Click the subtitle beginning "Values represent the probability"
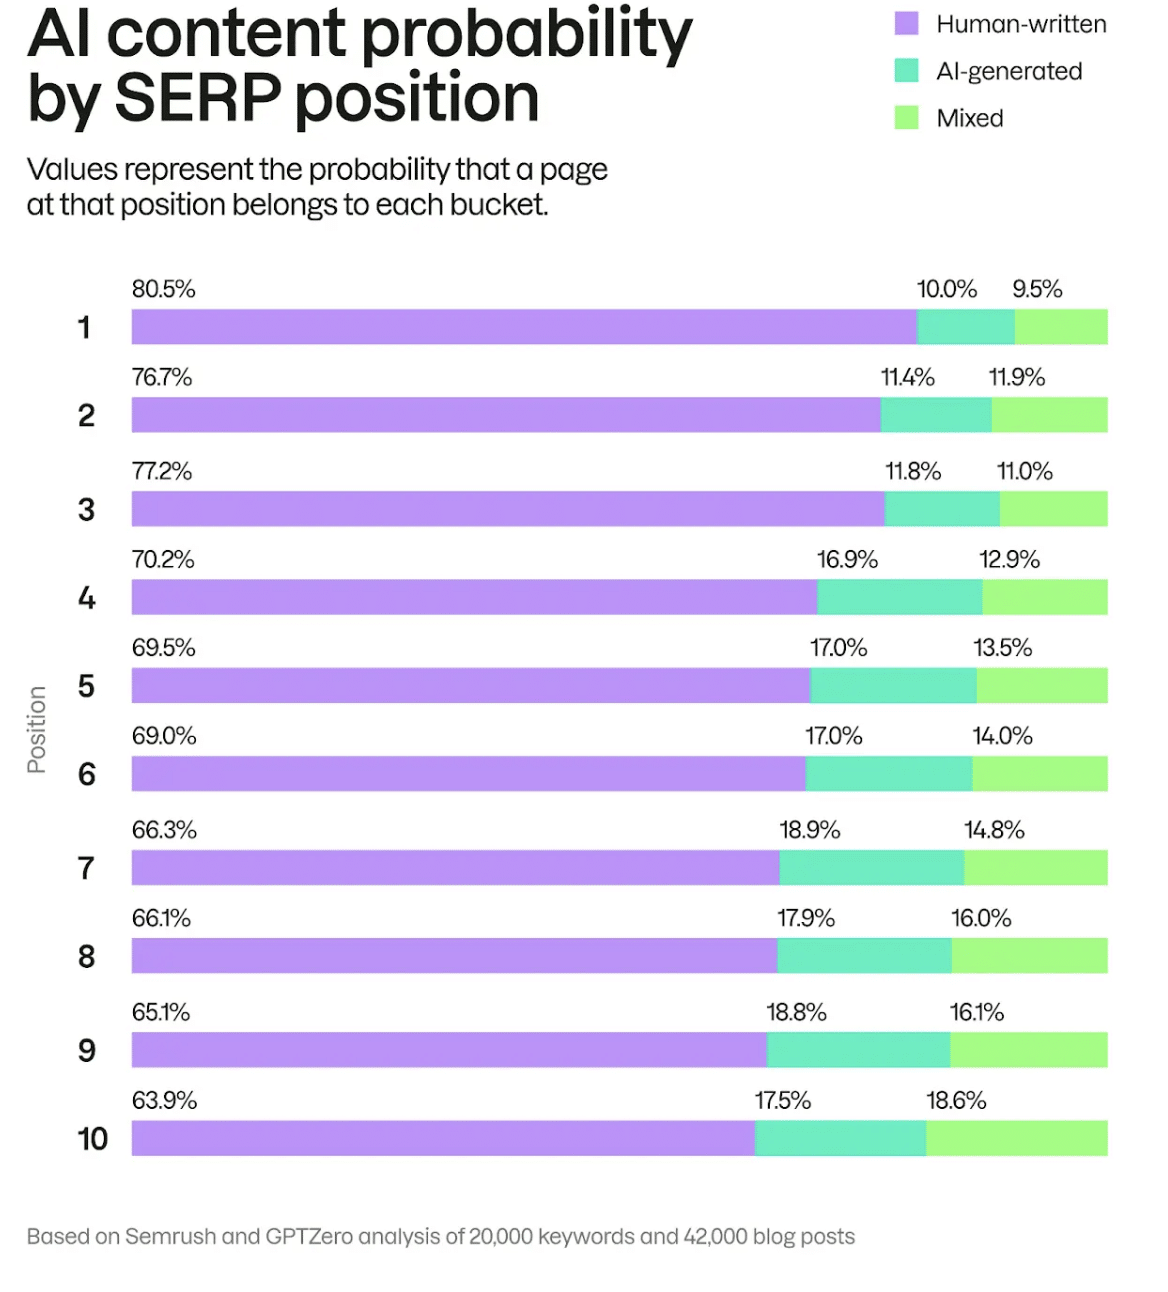The height and width of the screenshot is (1292, 1168). point(316,187)
